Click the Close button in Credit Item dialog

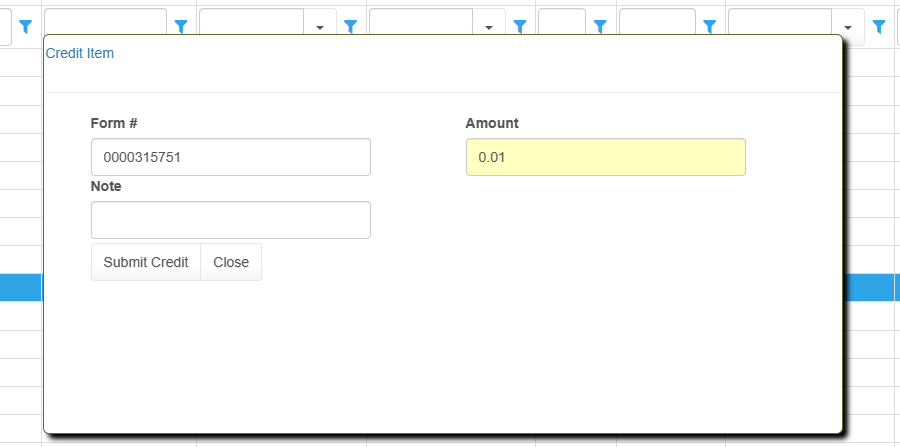coord(231,262)
